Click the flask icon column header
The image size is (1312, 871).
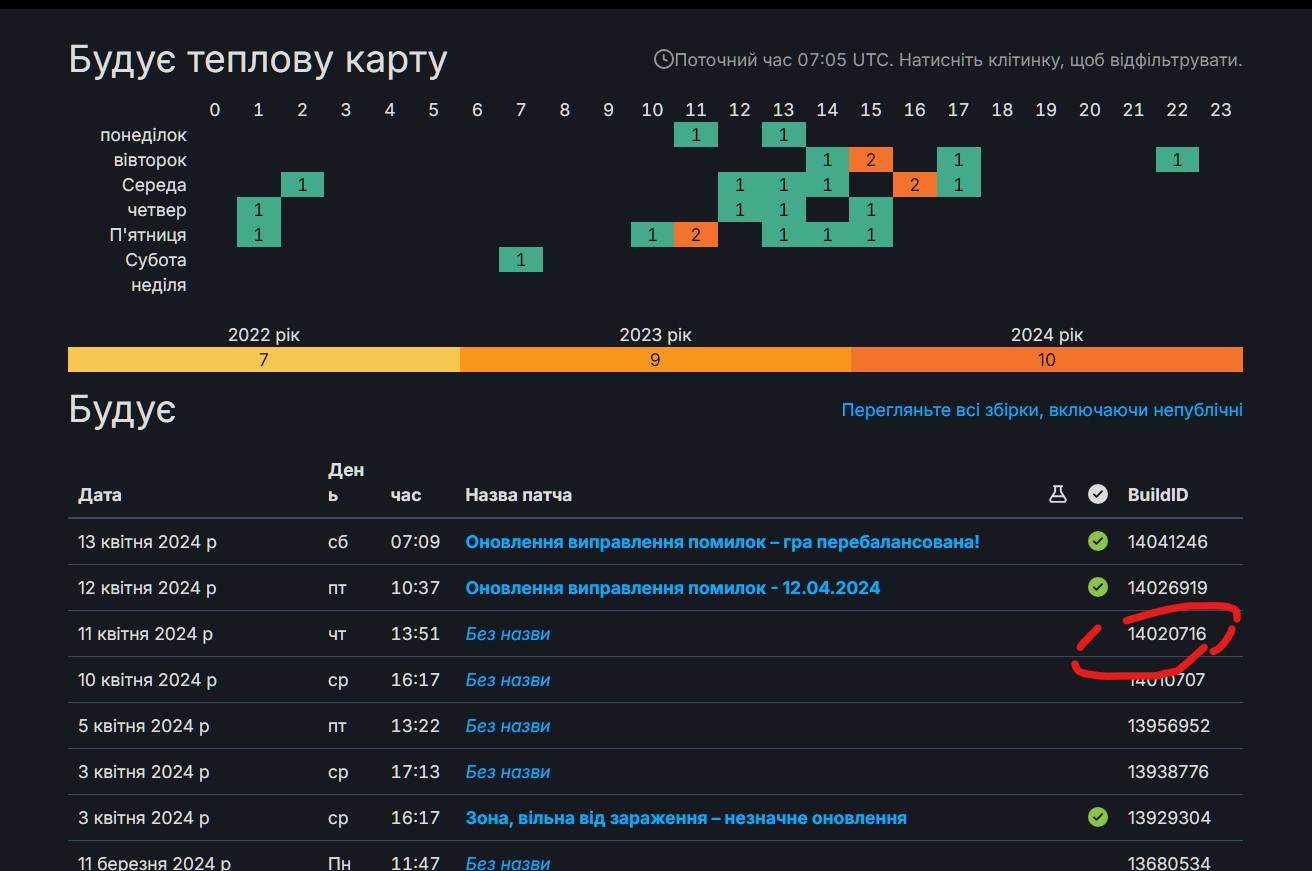coord(1057,494)
